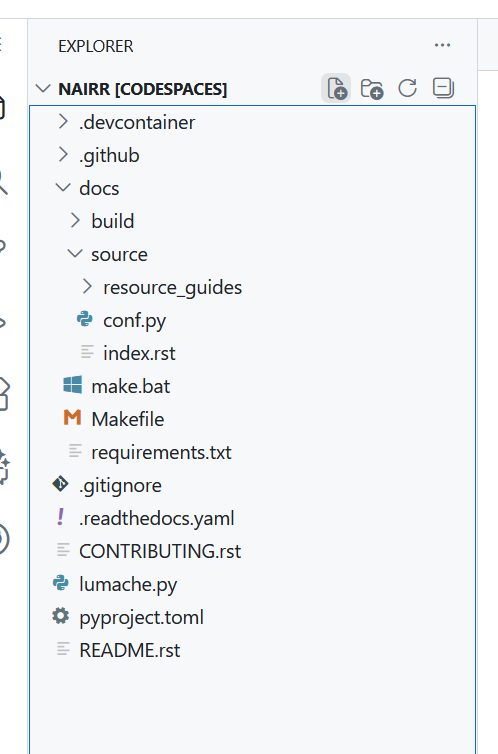The image size is (498, 754).
Task: Open requirements.txt file
Action: coord(252,452)
